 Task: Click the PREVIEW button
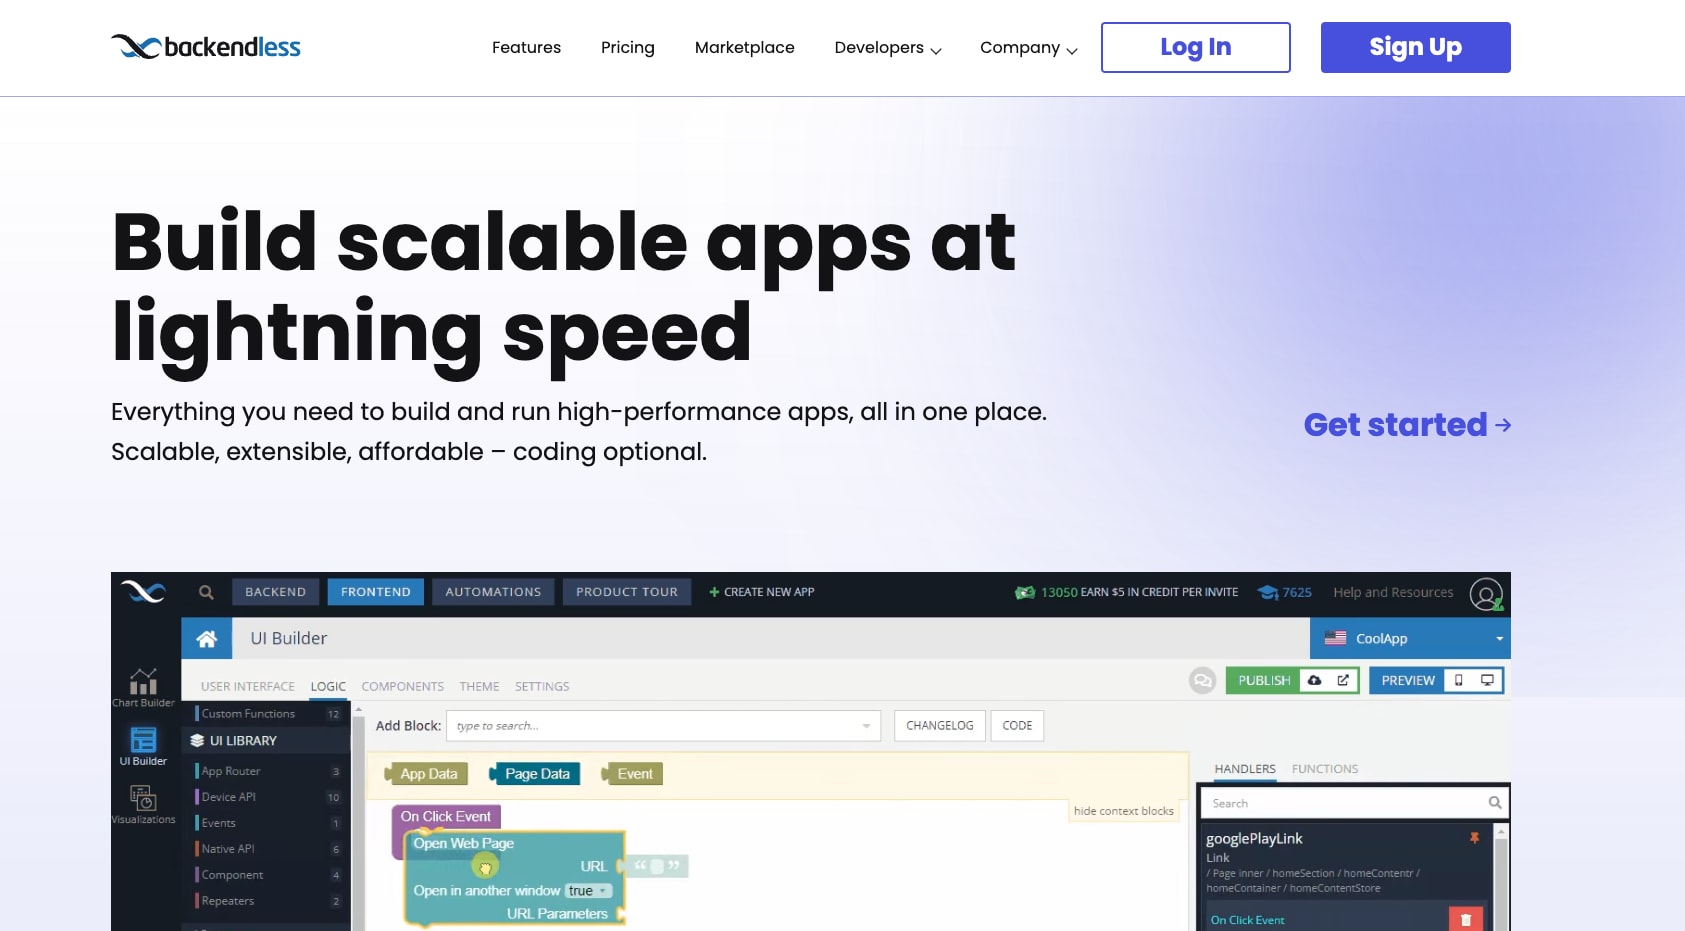(1408, 680)
